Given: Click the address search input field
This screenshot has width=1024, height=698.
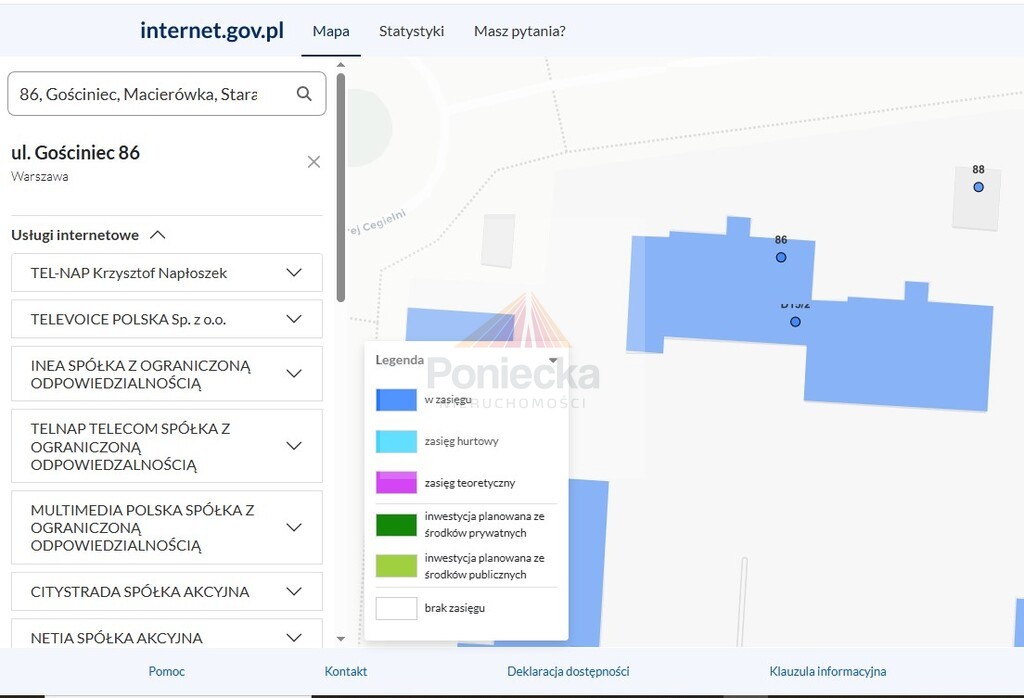Looking at the screenshot, I should (x=150, y=94).
